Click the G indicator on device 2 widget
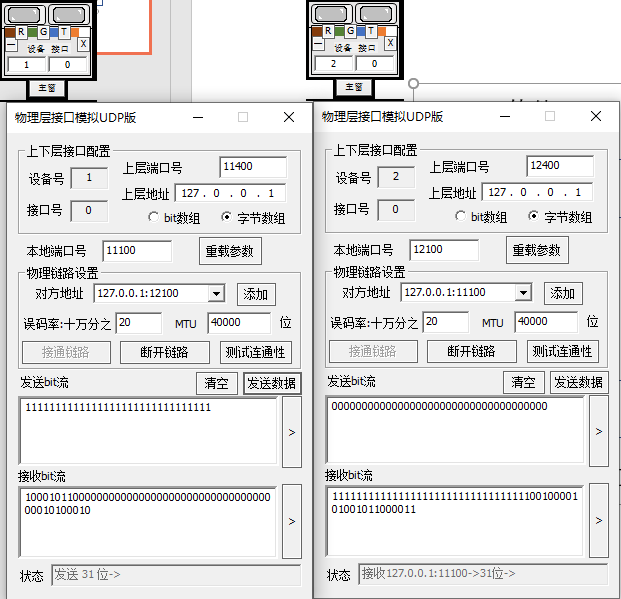This screenshot has width=621, height=599. click(350, 31)
